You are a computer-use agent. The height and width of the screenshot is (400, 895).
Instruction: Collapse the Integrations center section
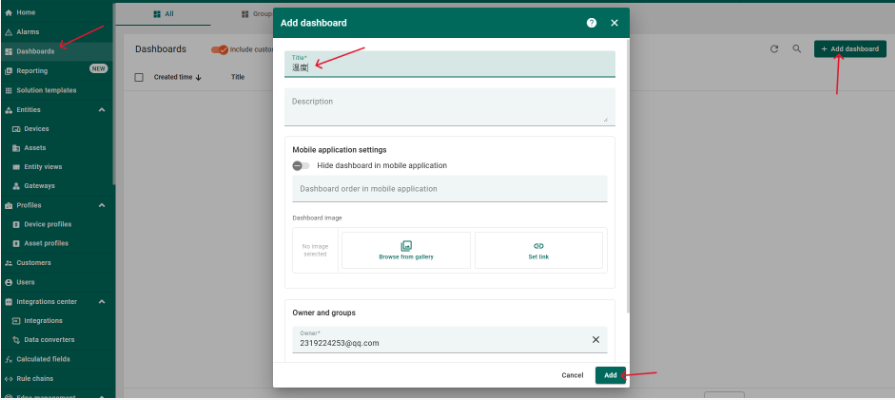click(102, 301)
